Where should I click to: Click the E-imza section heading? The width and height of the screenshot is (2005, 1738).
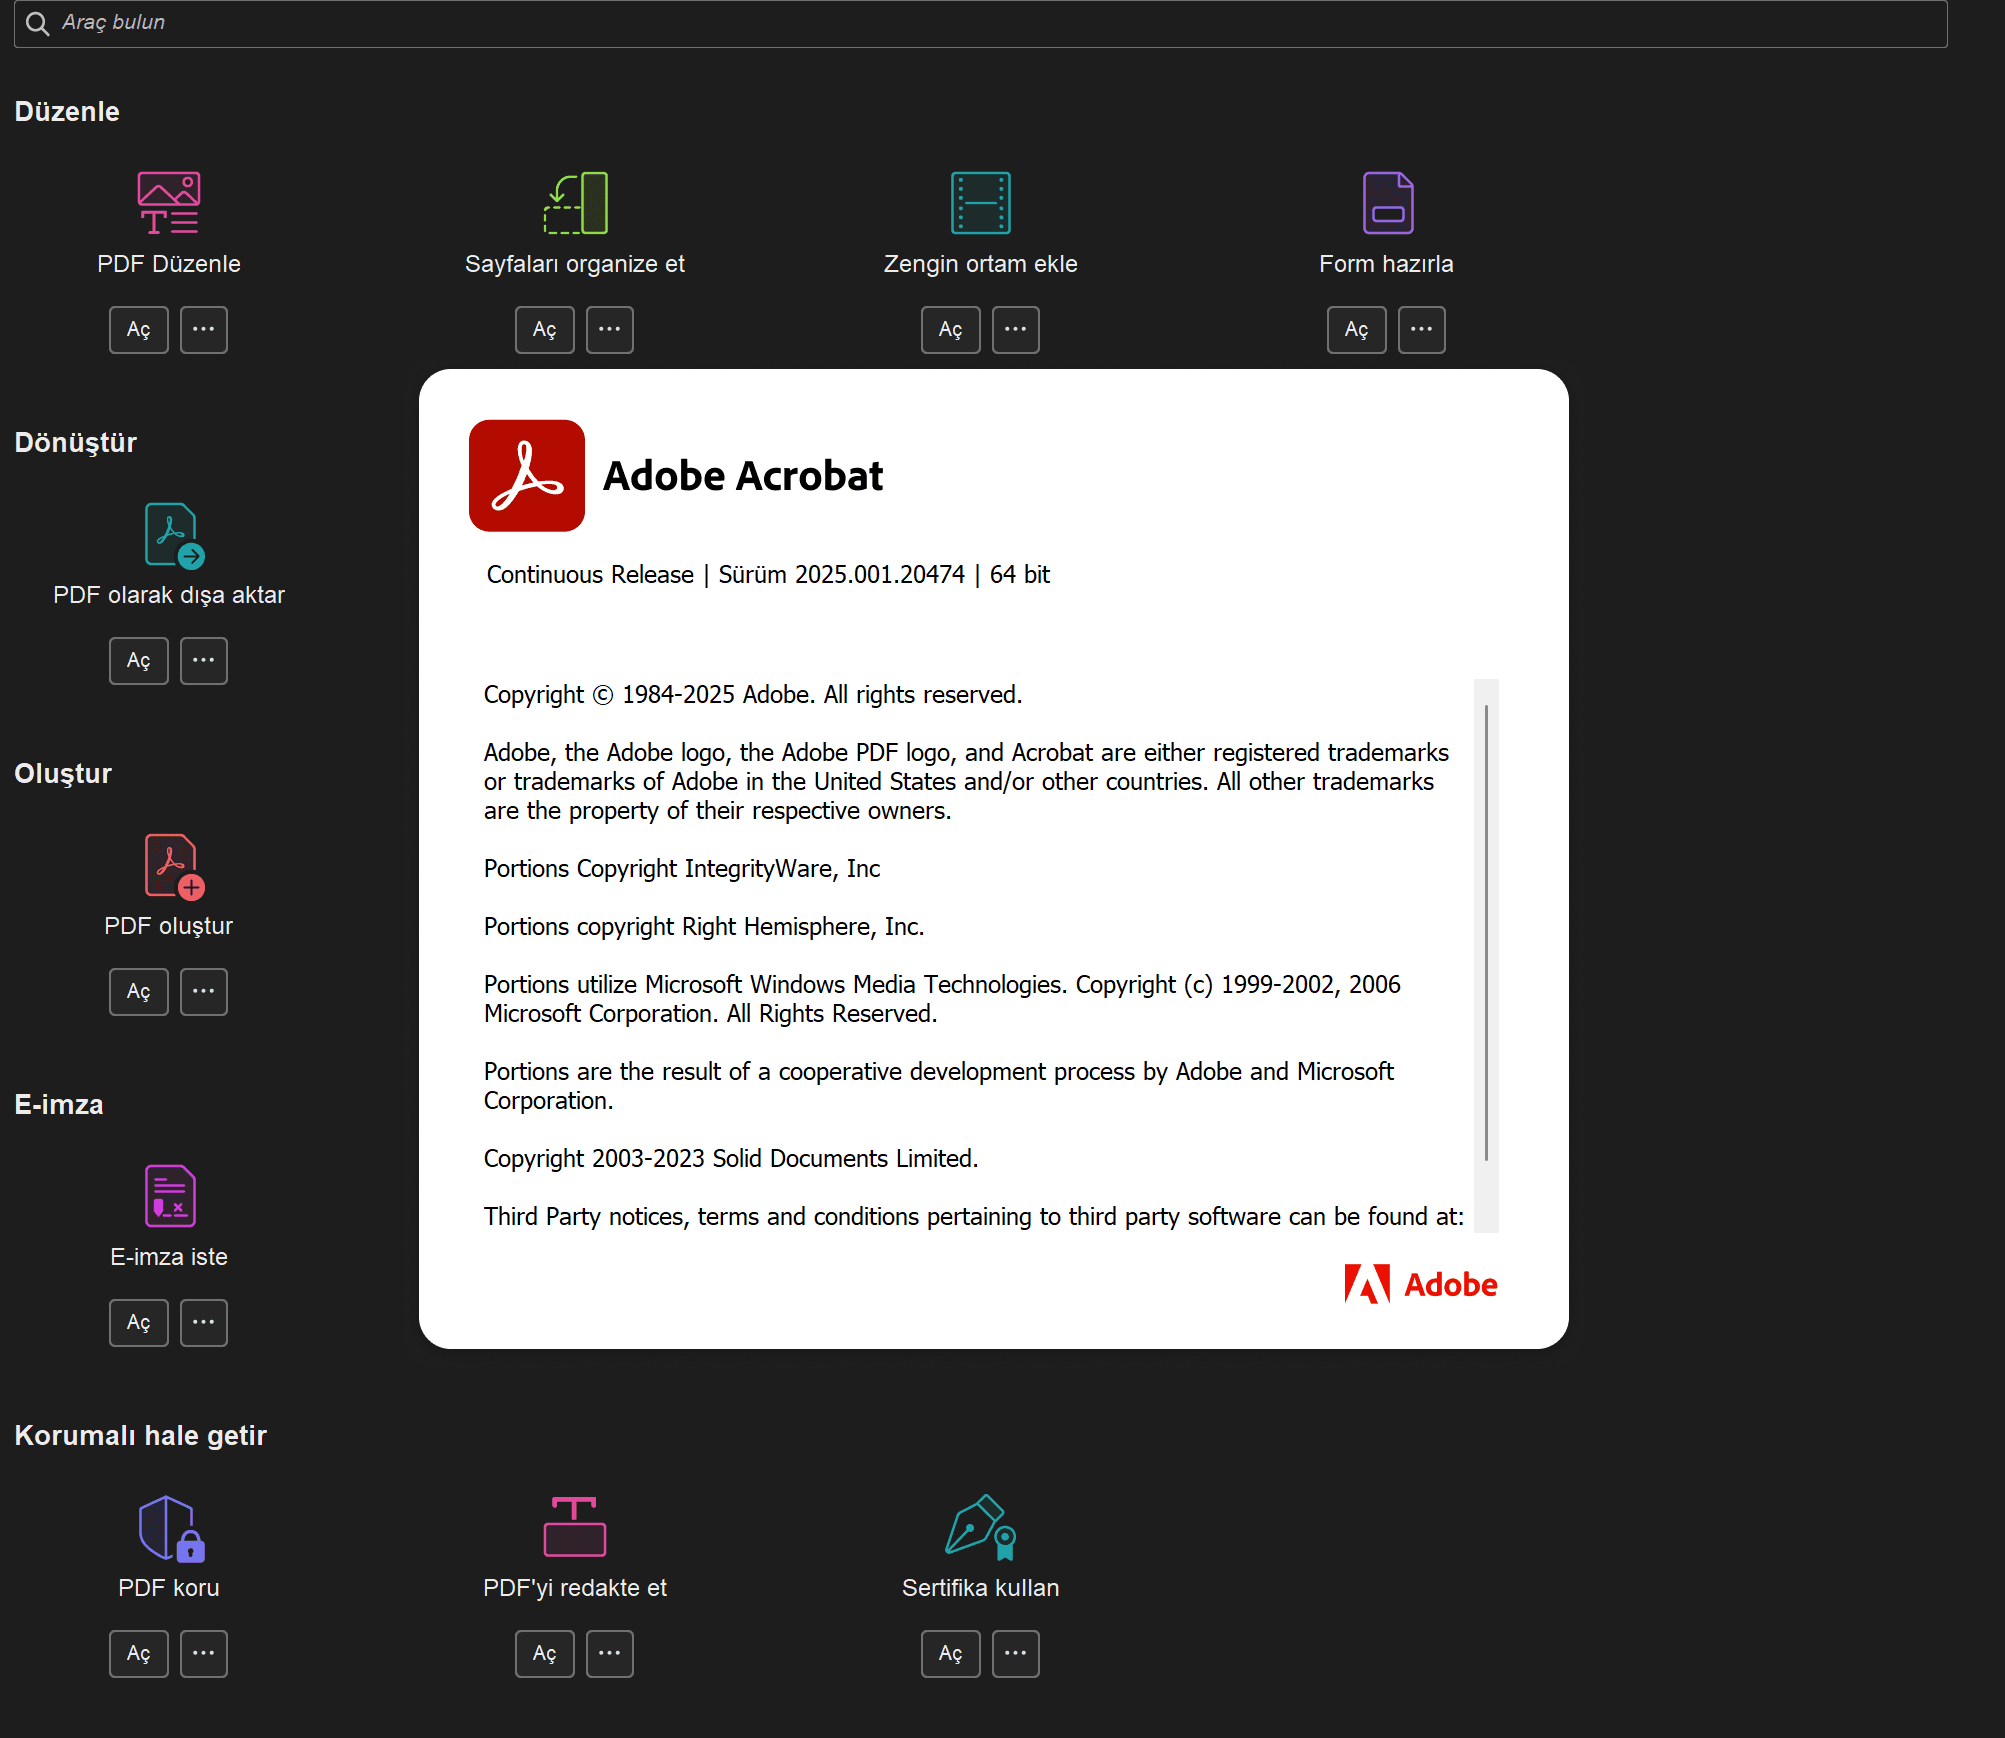(x=59, y=1105)
